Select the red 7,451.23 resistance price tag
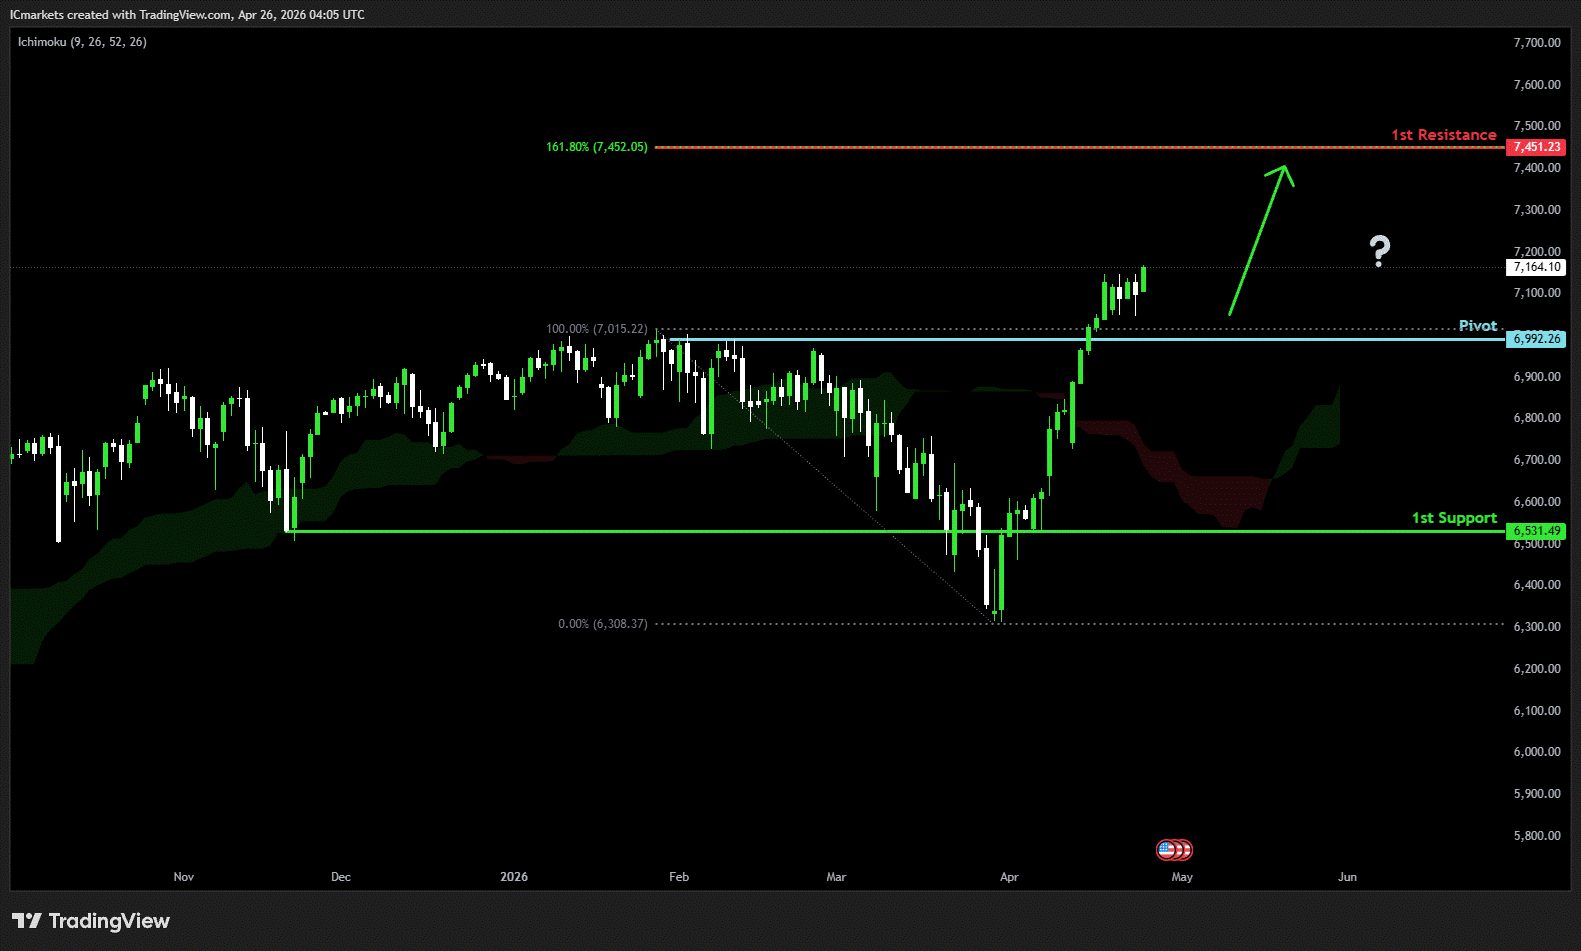The image size is (1581, 951). pos(1536,147)
